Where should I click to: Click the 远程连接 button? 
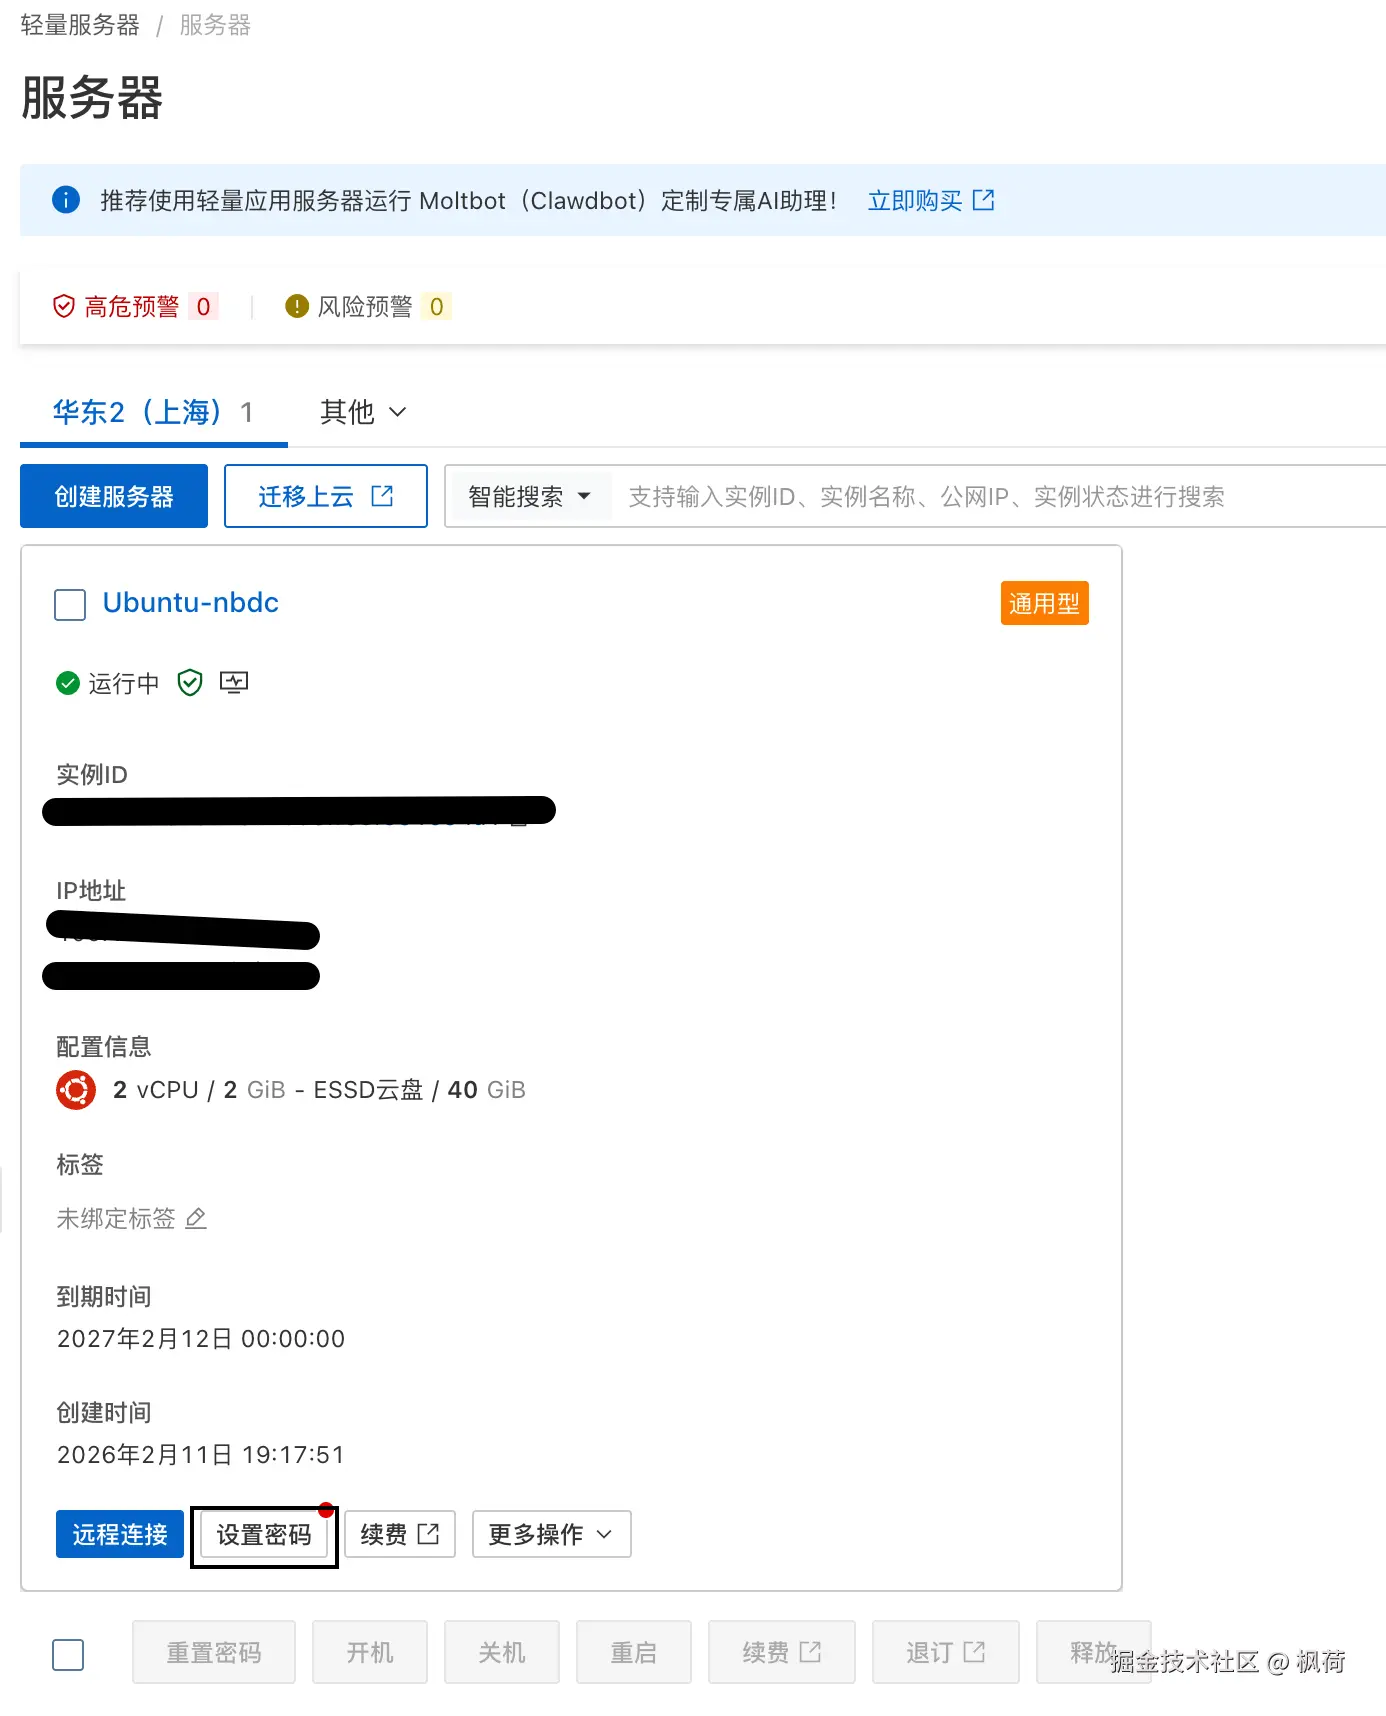tap(120, 1534)
